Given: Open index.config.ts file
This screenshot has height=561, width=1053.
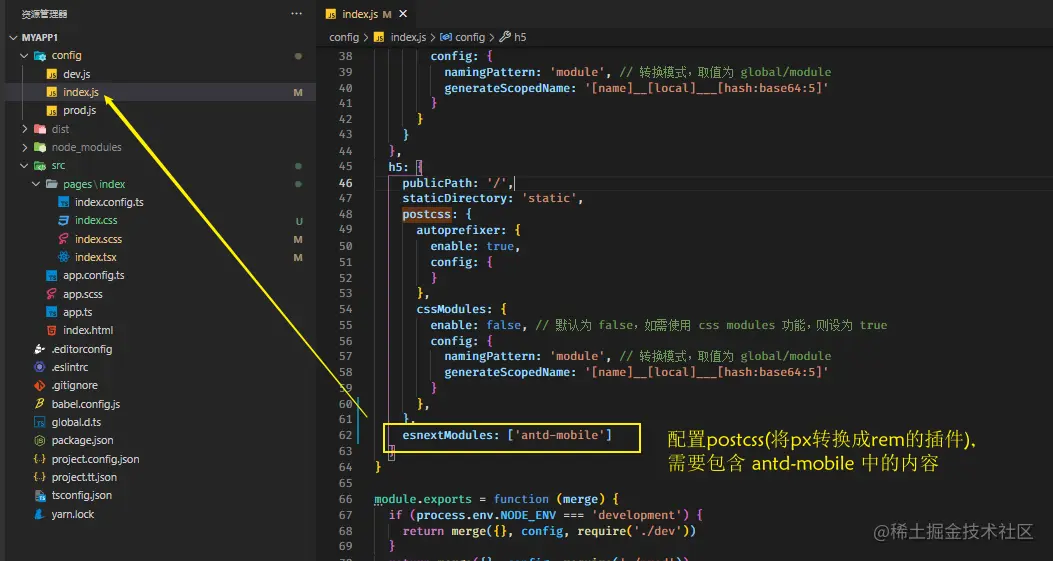Looking at the screenshot, I should (109, 202).
